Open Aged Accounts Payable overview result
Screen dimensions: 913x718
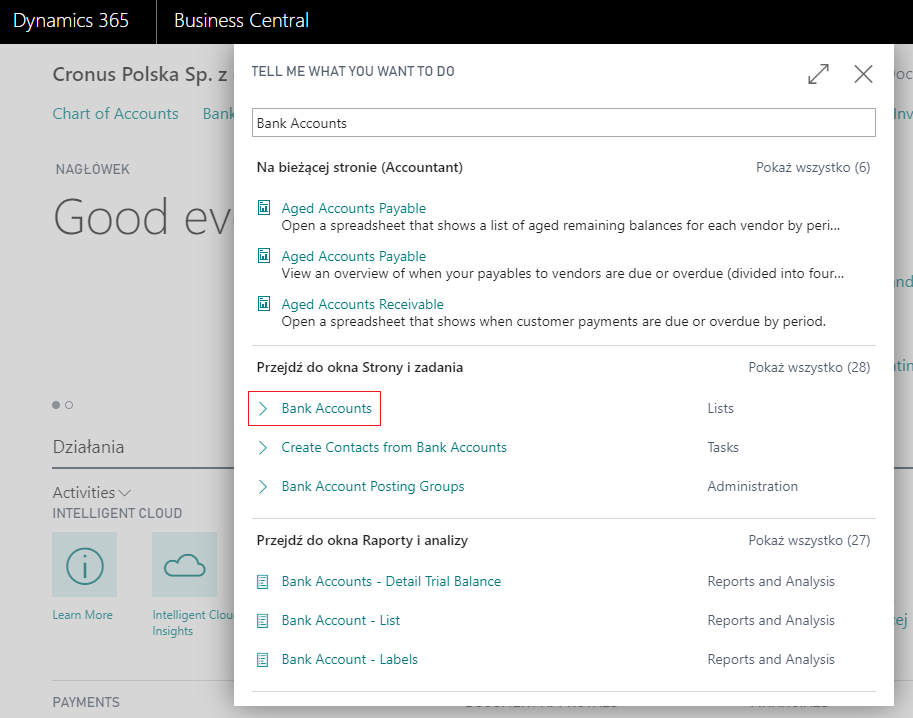tap(353, 256)
